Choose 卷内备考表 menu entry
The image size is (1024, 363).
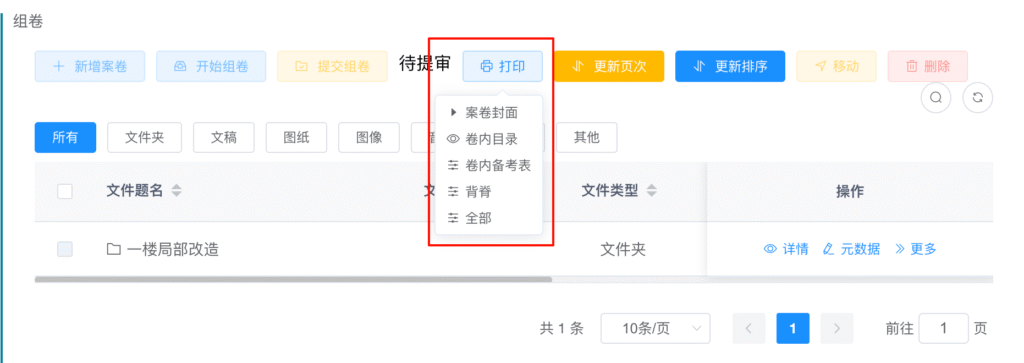pos(488,165)
